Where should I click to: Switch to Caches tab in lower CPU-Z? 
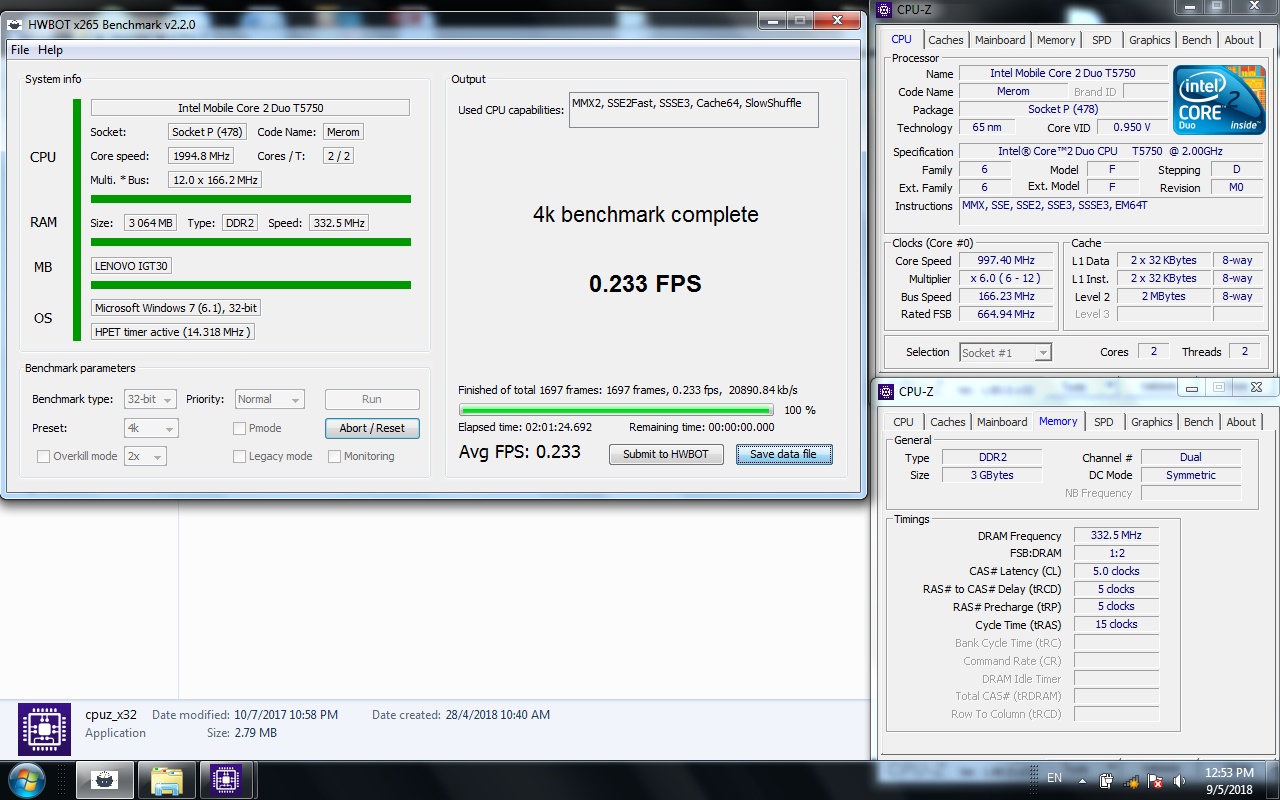947,422
